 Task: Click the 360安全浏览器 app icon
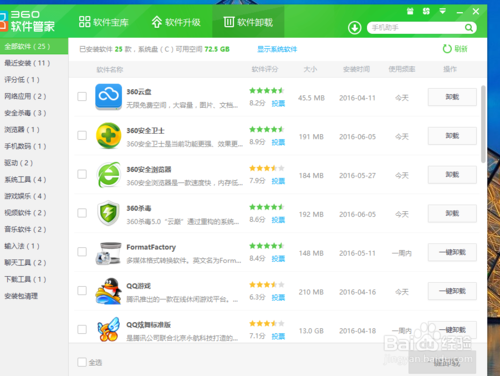109,175
